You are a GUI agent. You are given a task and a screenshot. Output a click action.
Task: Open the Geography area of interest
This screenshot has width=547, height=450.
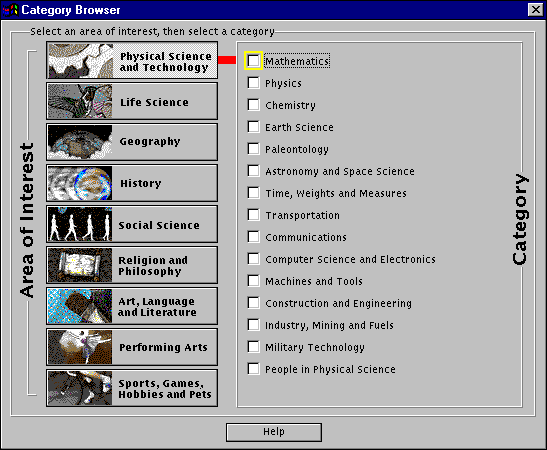[x=132, y=142]
